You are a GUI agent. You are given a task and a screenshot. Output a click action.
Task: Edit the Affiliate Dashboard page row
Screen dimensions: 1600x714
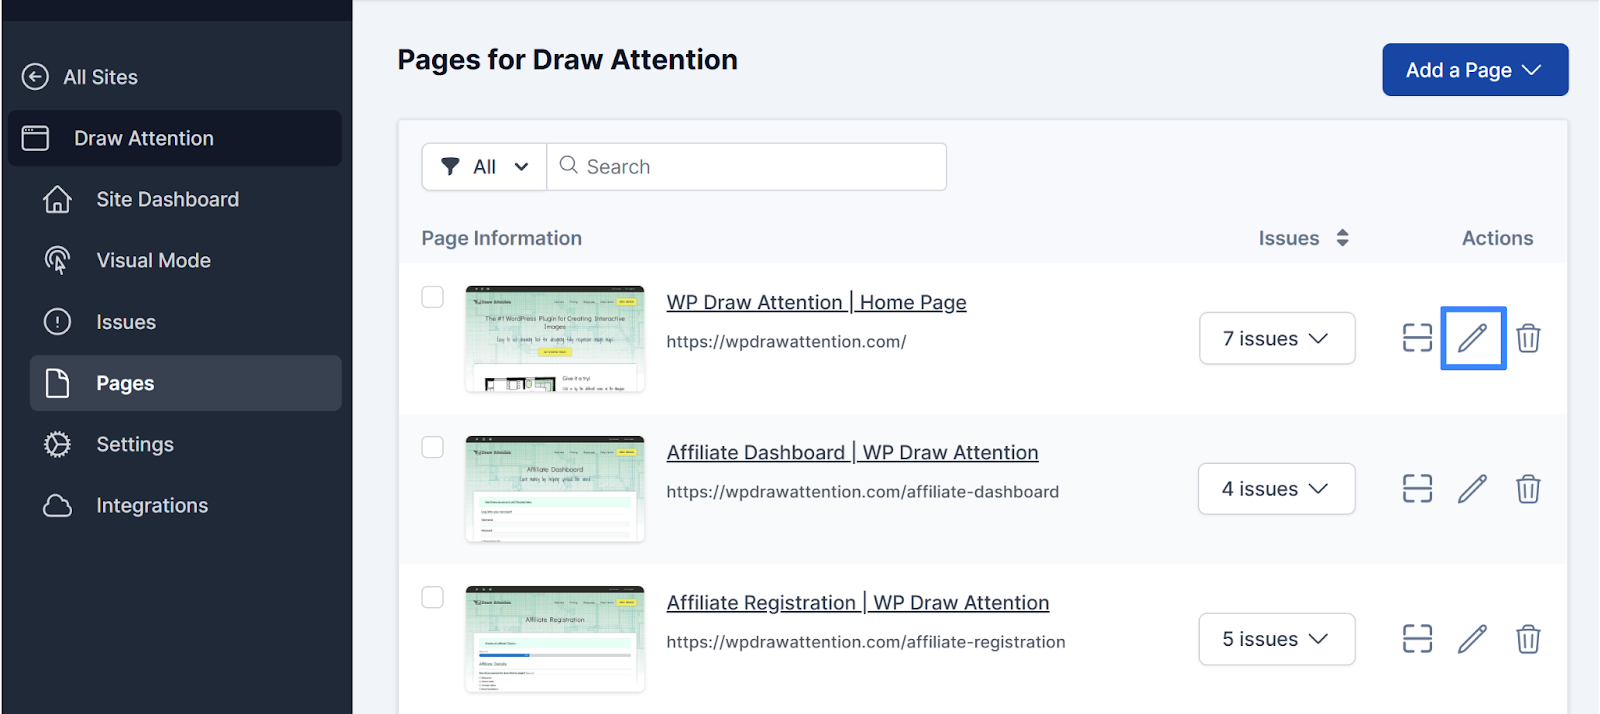tap(1472, 488)
